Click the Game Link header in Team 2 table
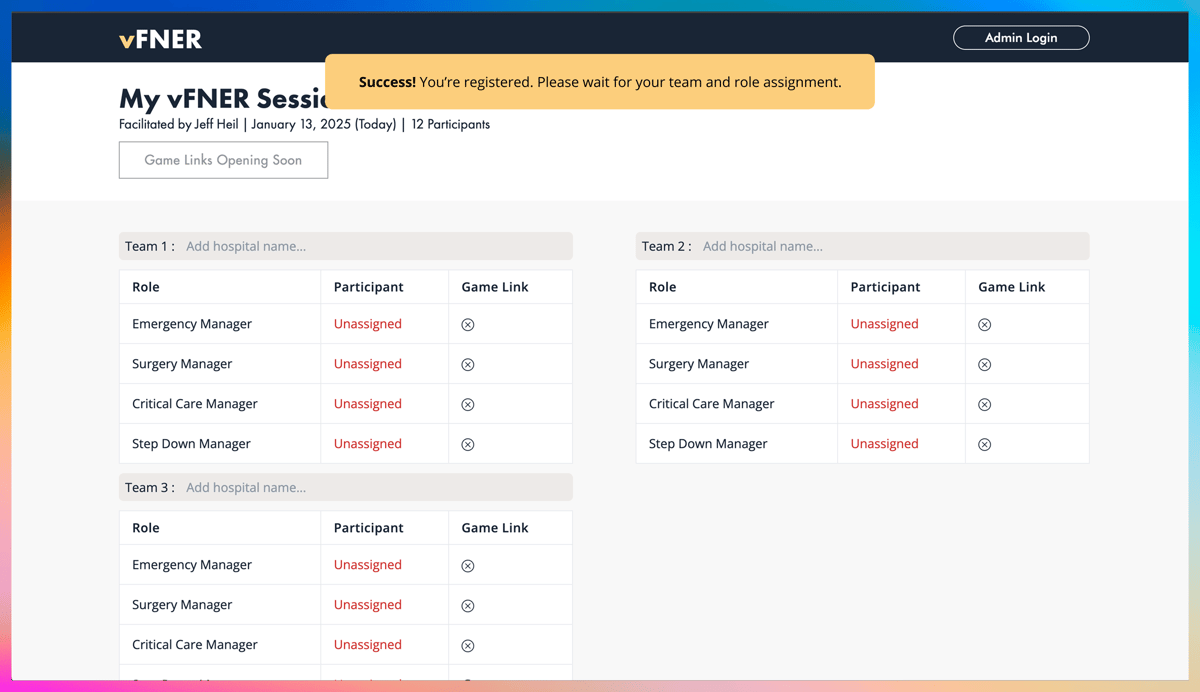Screen dimensions: 1200x692 pos(1012,287)
